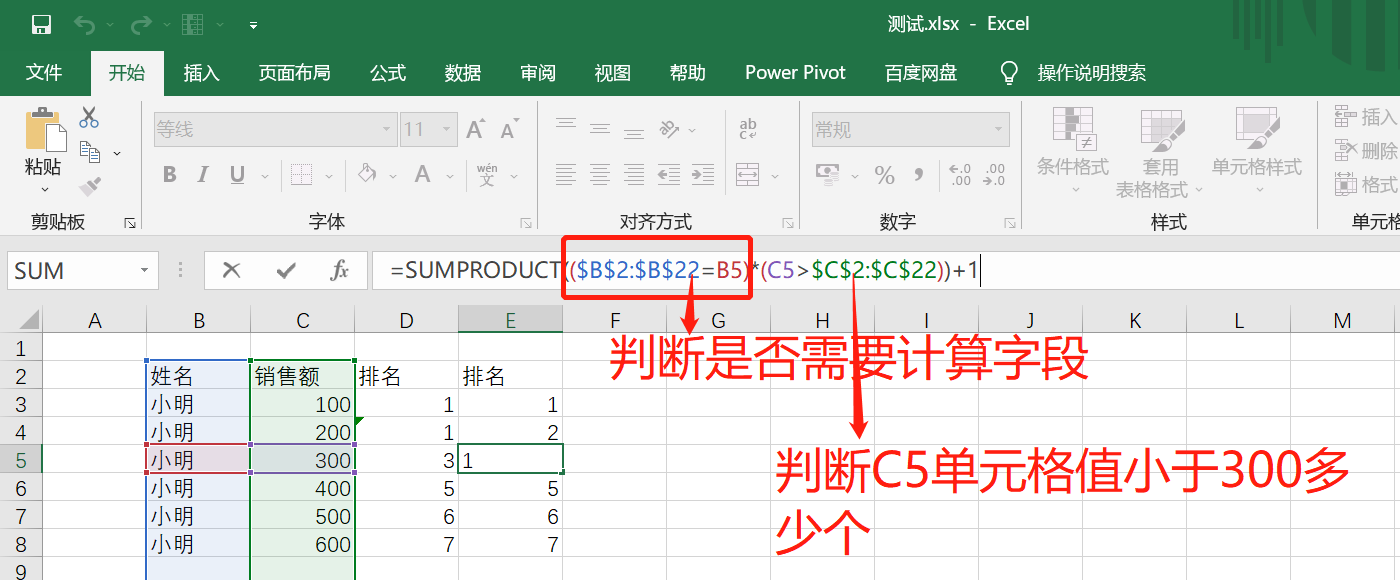The image size is (1400, 580).
Task: Save the workbook via Quick Access save icon
Action: (40, 23)
